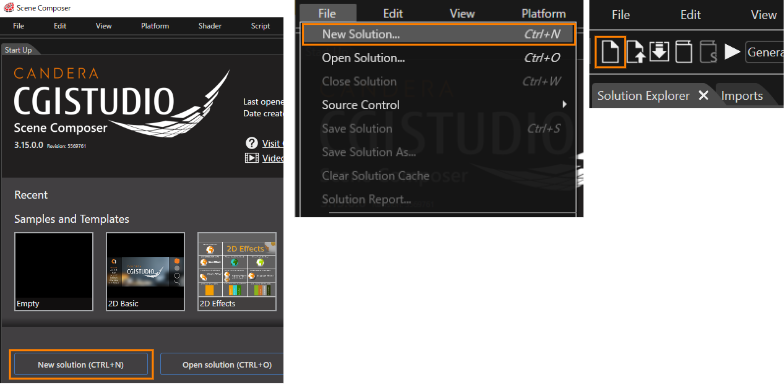Select New Solution... in the File menu
Screen dimensions: 784x384
(x=439, y=34)
